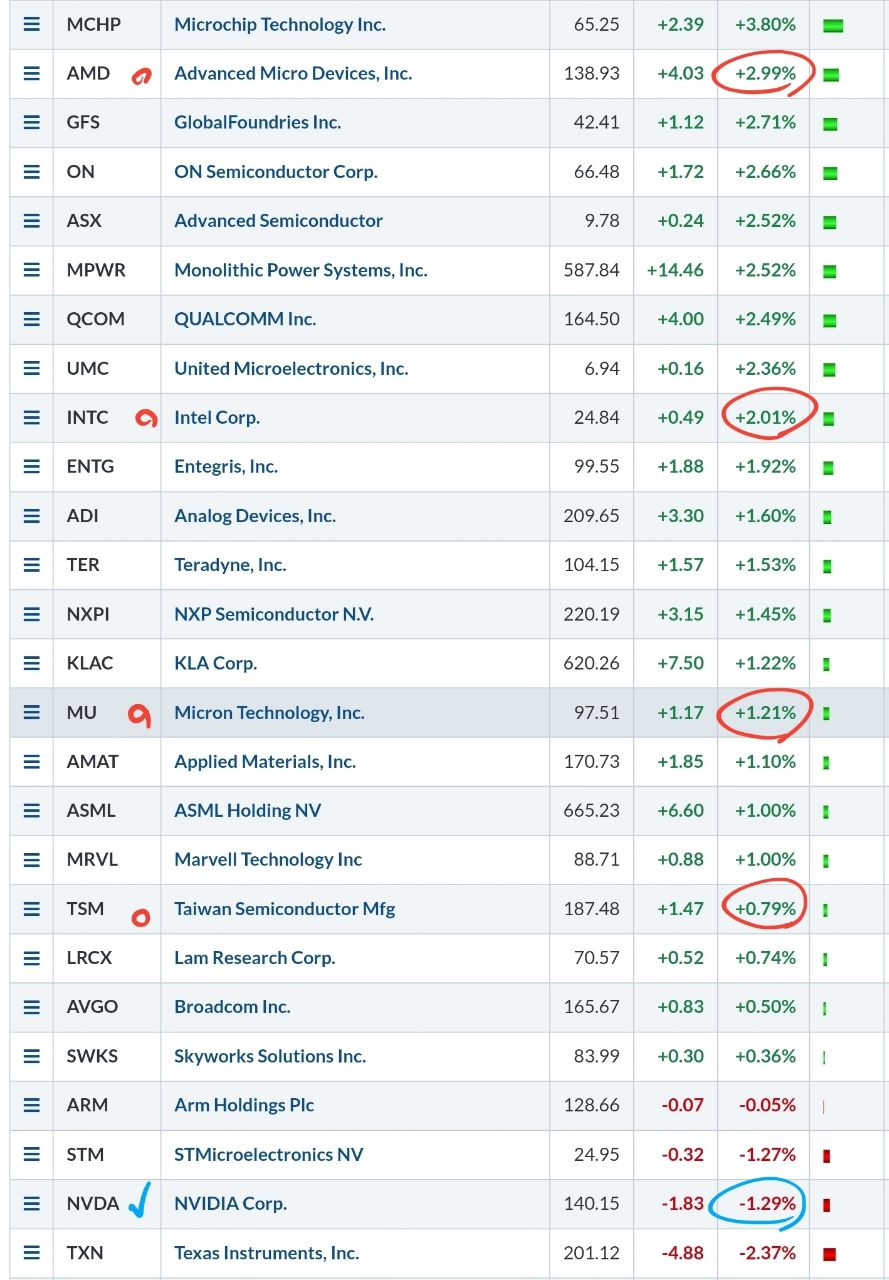Open the row menu icon for KLAC
889x1280 pixels.
click(32, 663)
